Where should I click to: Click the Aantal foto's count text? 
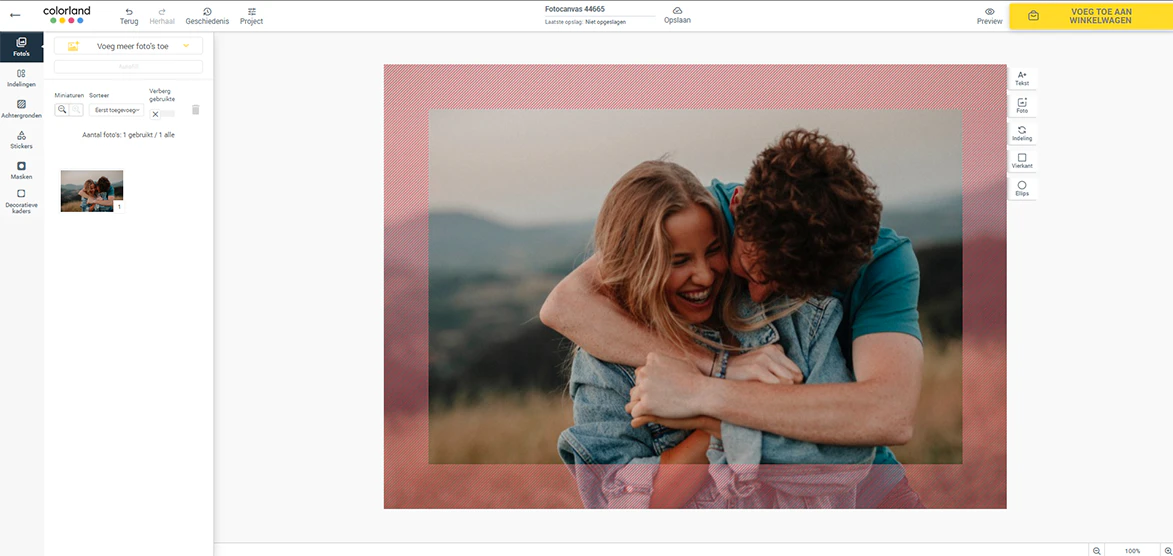(x=129, y=135)
